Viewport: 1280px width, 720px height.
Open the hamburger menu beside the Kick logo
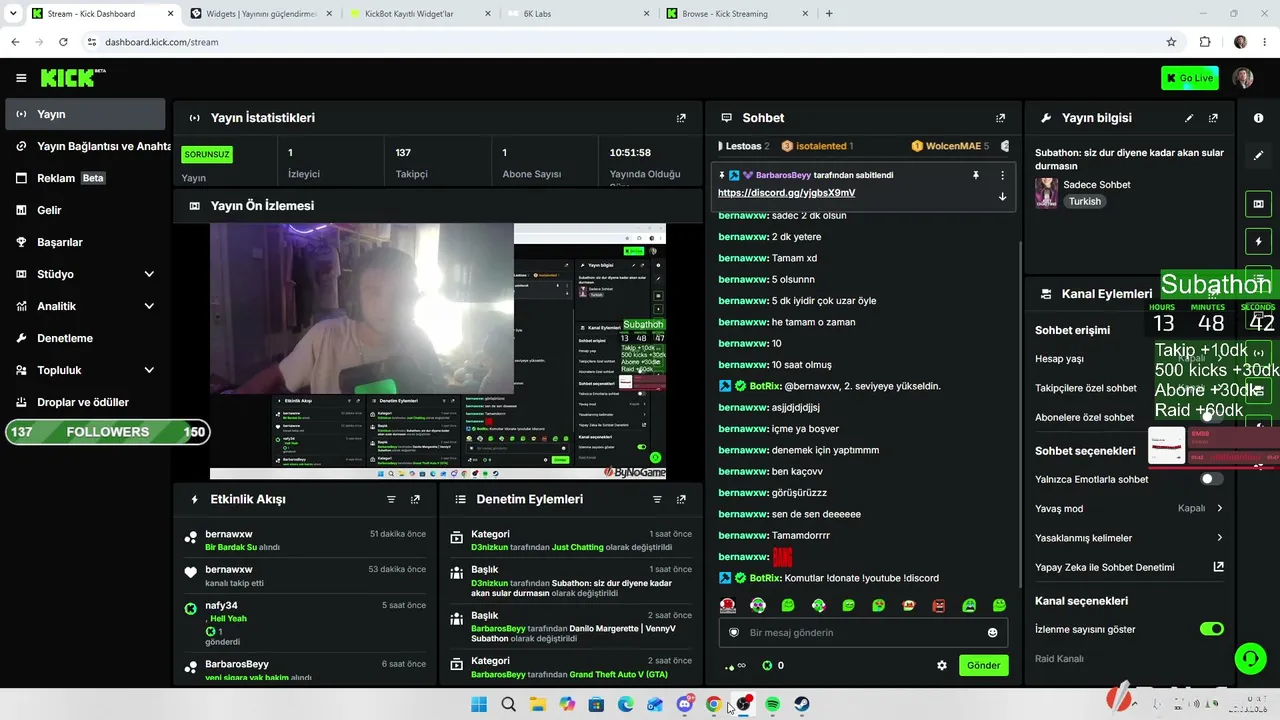(x=21, y=78)
